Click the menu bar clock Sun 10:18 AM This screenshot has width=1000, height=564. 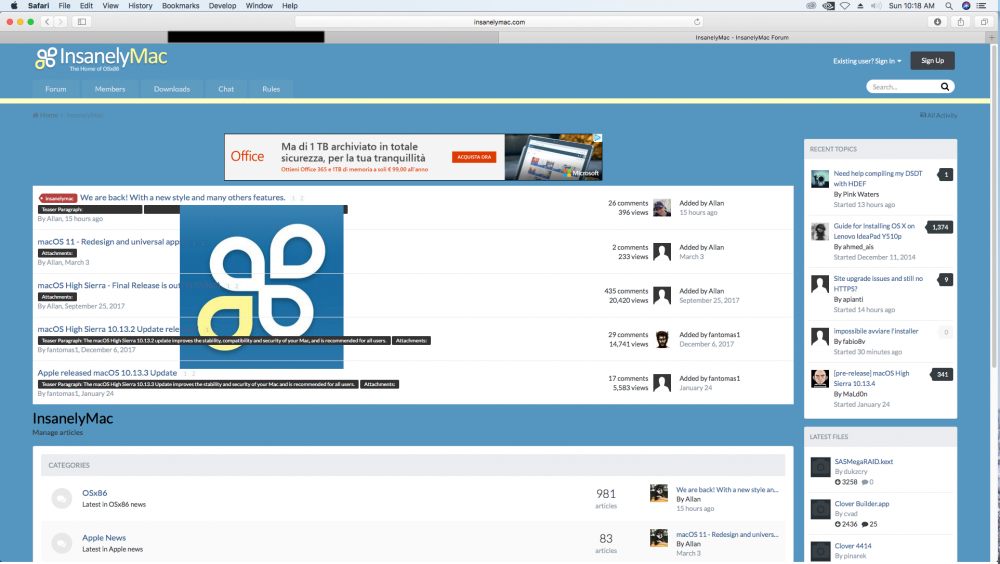pos(911,6)
